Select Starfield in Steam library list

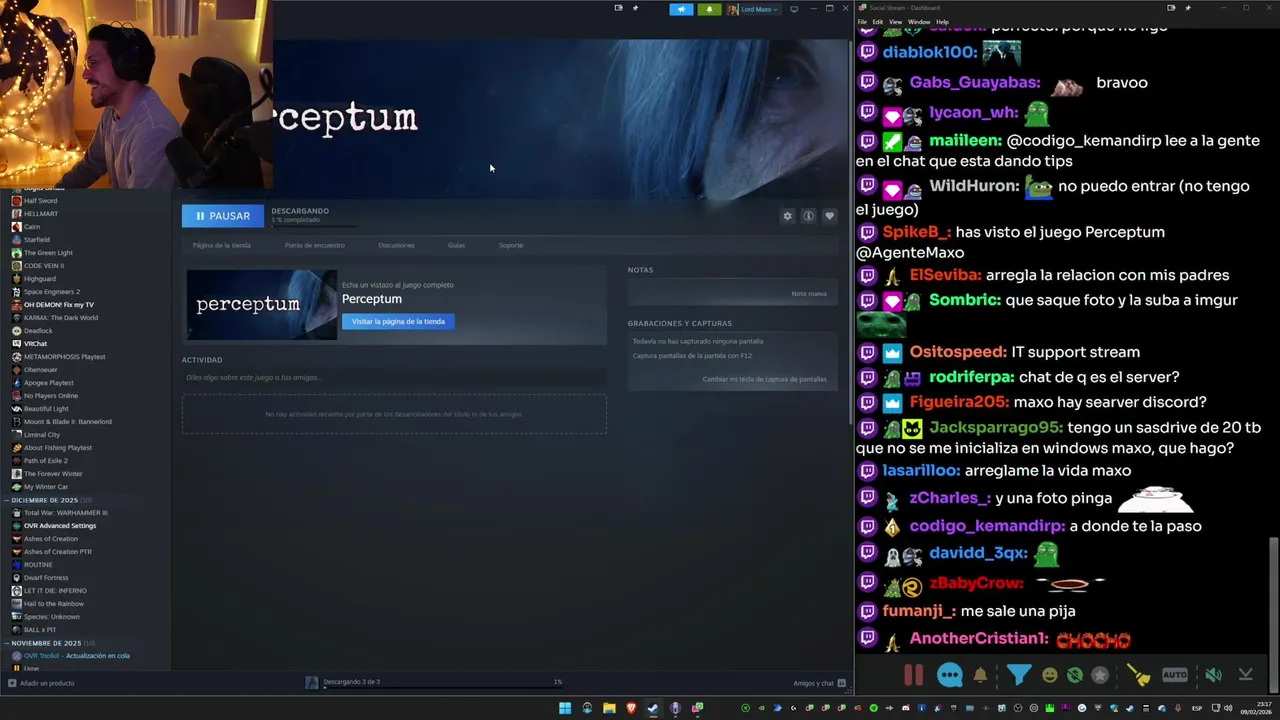pos(37,240)
